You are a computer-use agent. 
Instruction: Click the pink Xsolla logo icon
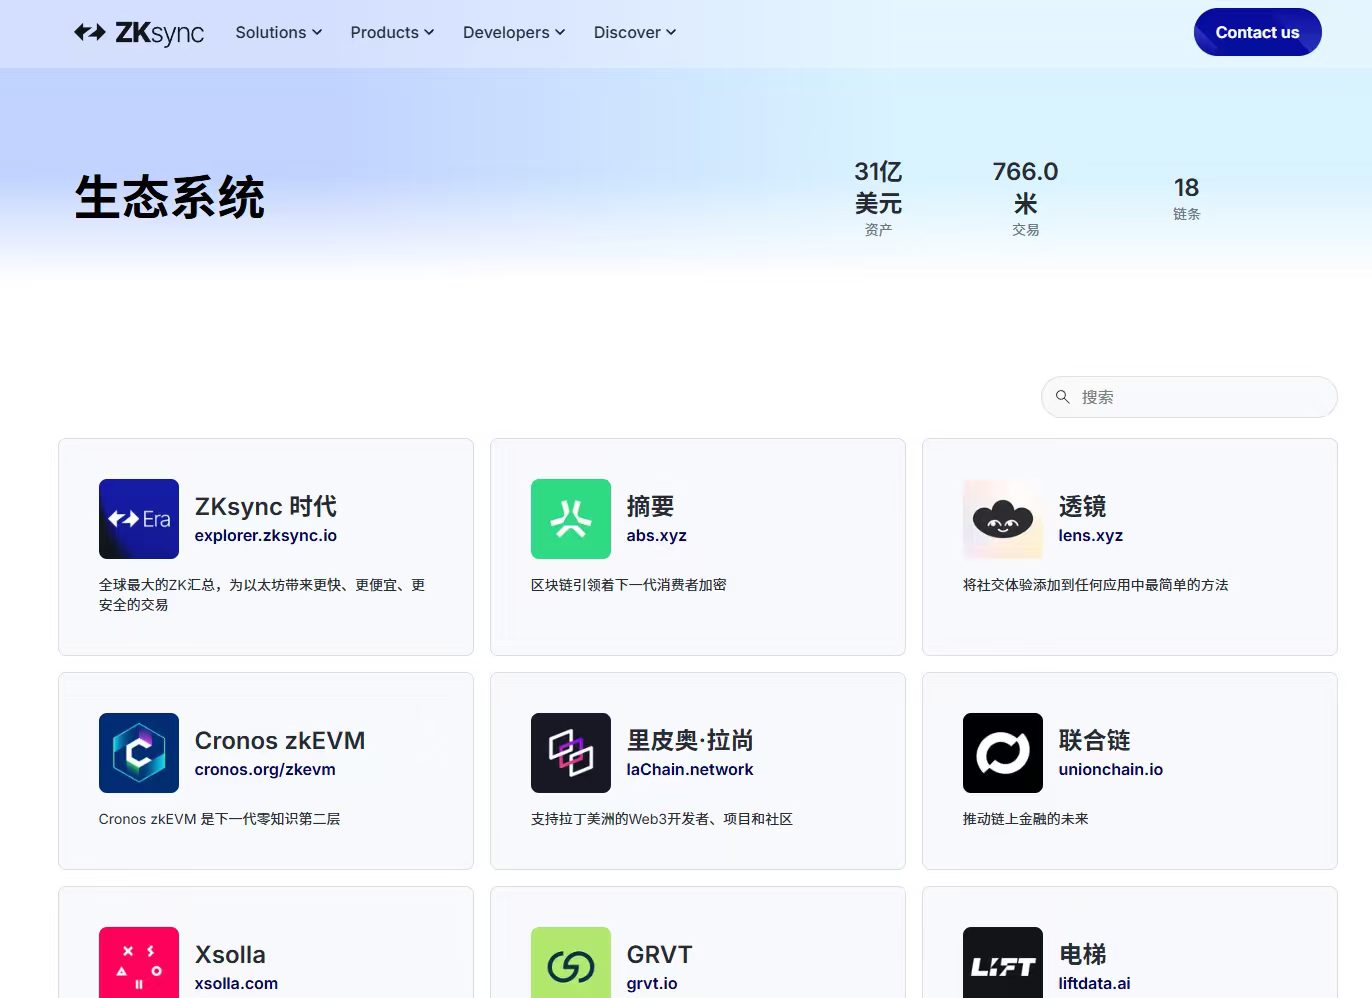[139, 963]
